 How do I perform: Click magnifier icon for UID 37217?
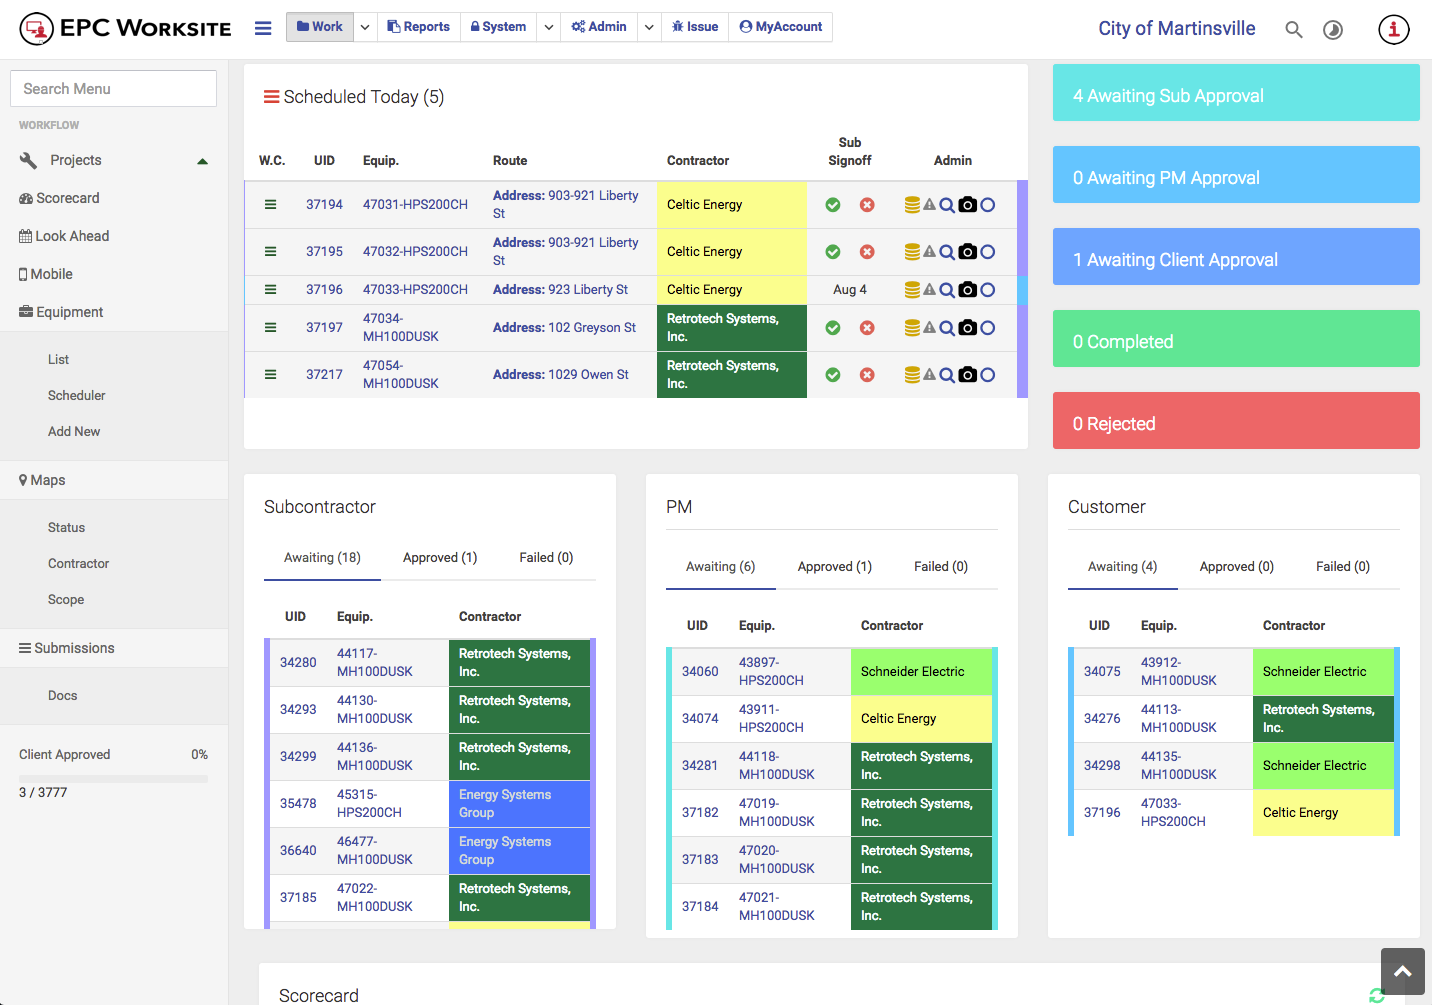(947, 375)
